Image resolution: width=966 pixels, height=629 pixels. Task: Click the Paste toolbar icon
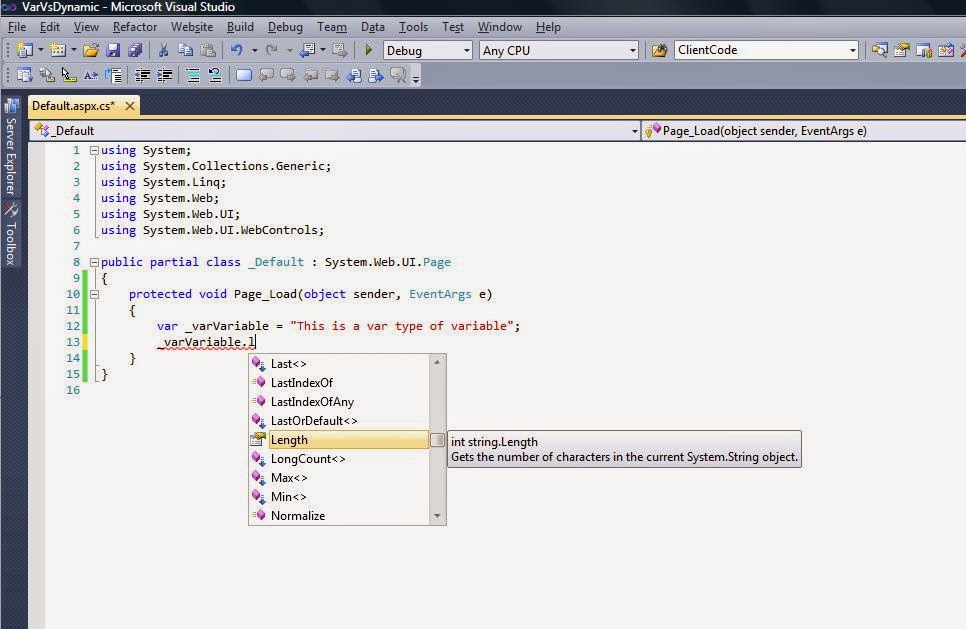click(208, 51)
